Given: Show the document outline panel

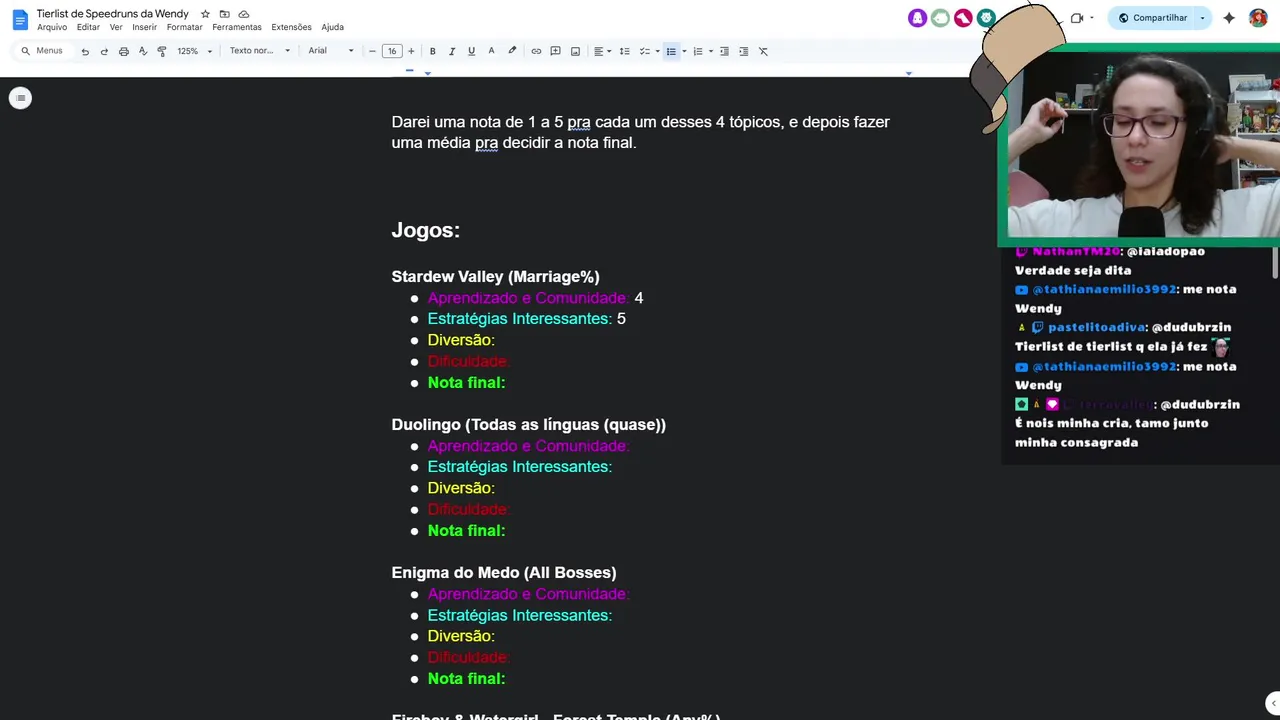Looking at the screenshot, I should (x=20, y=97).
